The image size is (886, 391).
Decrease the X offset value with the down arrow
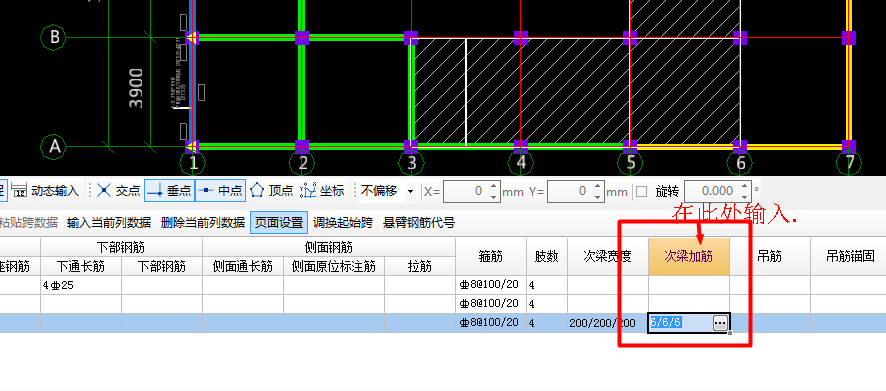click(493, 197)
